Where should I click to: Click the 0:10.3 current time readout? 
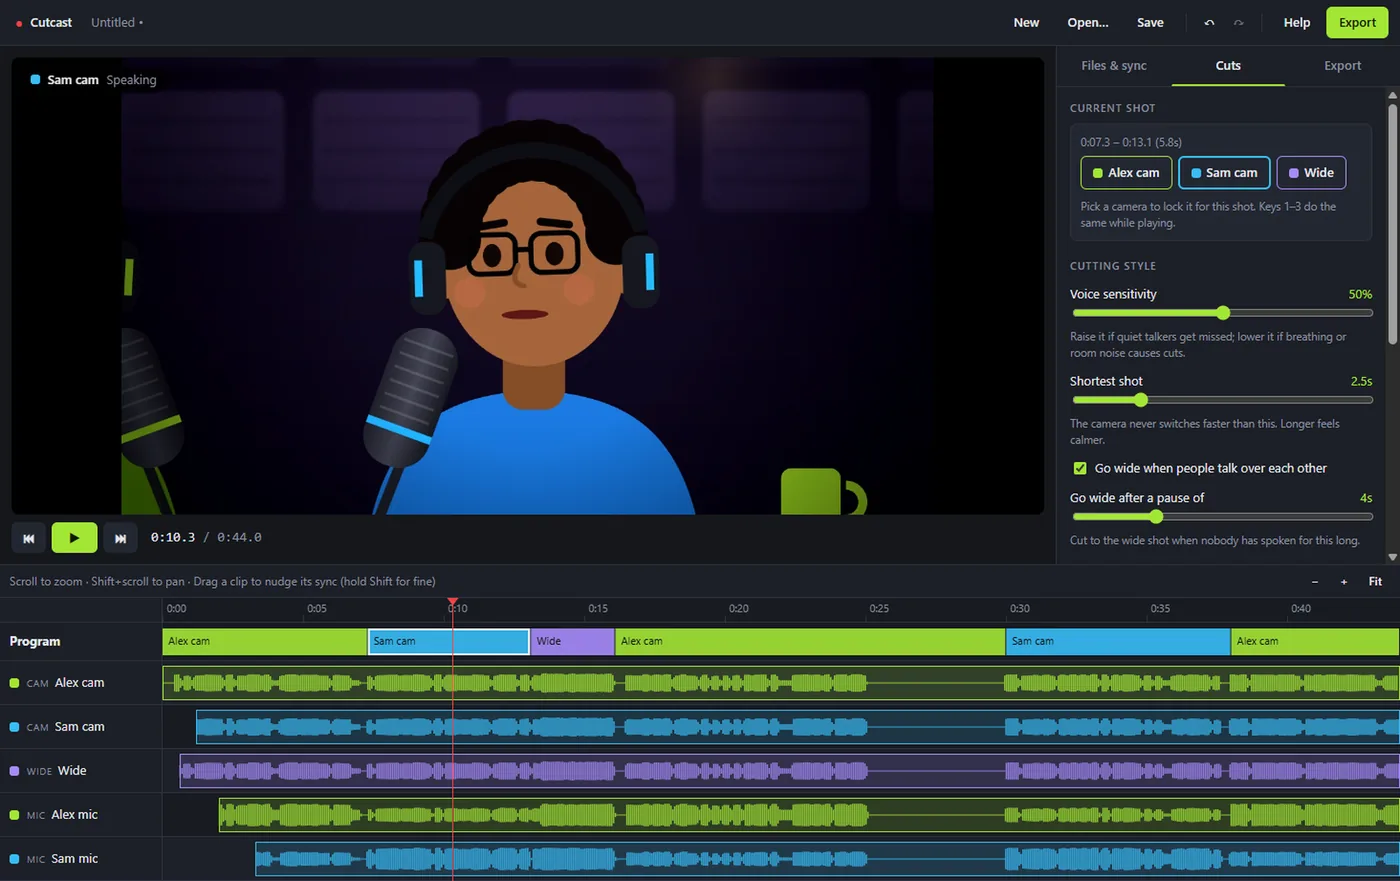173,538
